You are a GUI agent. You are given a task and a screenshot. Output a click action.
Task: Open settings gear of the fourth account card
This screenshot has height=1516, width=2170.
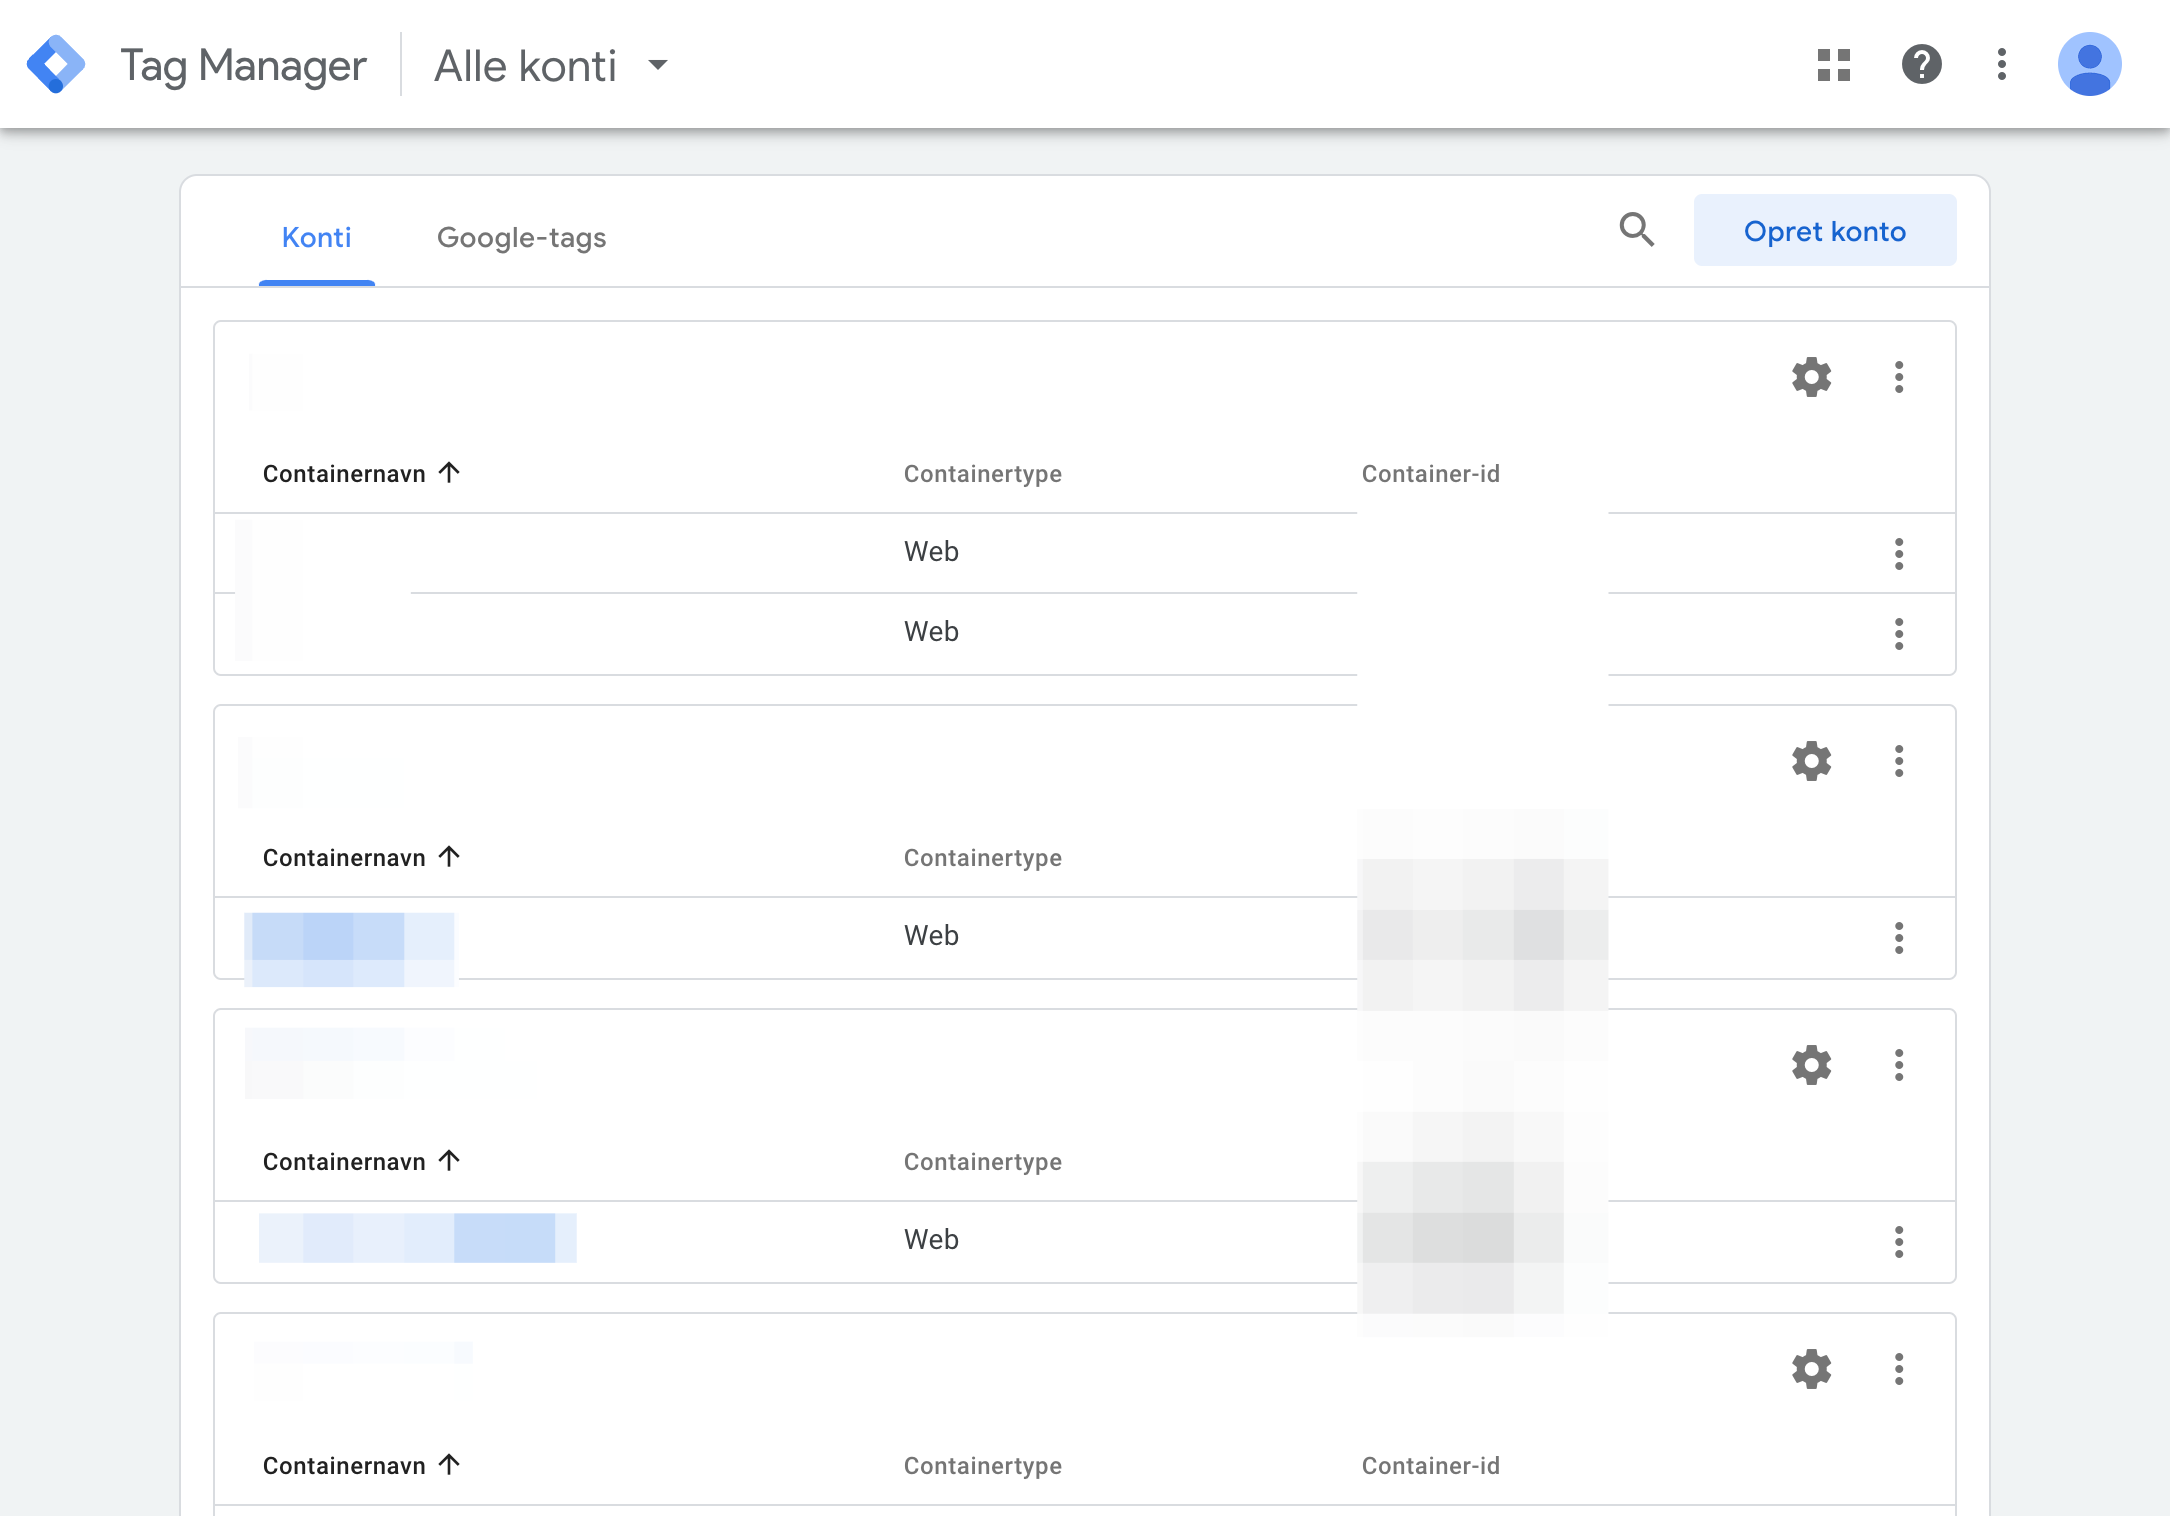click(1811, 1369)
